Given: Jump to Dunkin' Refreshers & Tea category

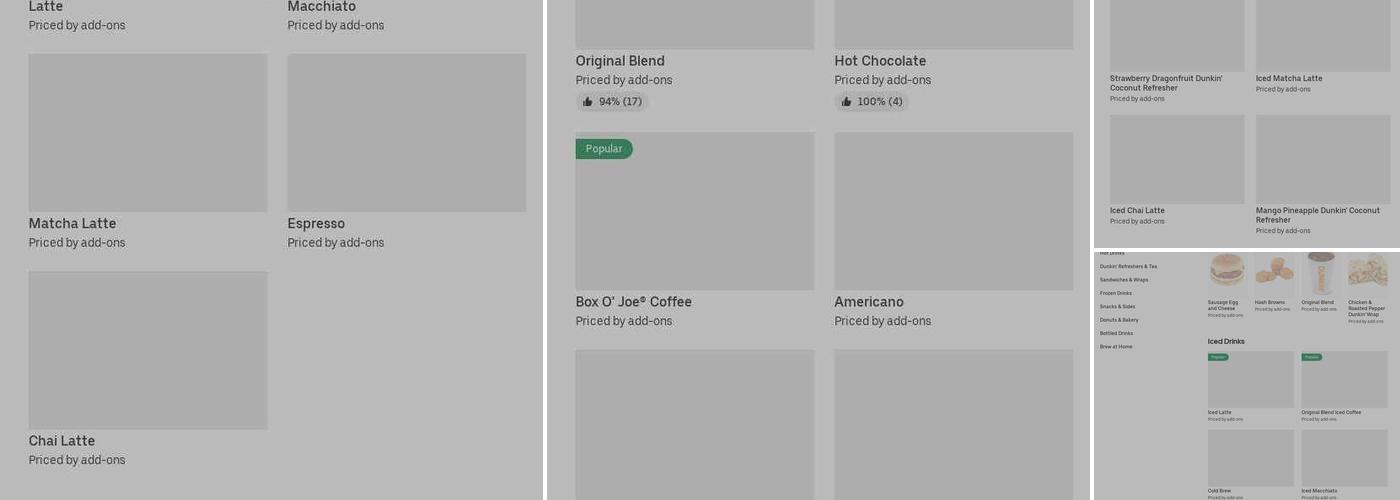Looking at the screenshot, I should (x=1128, y=267).
